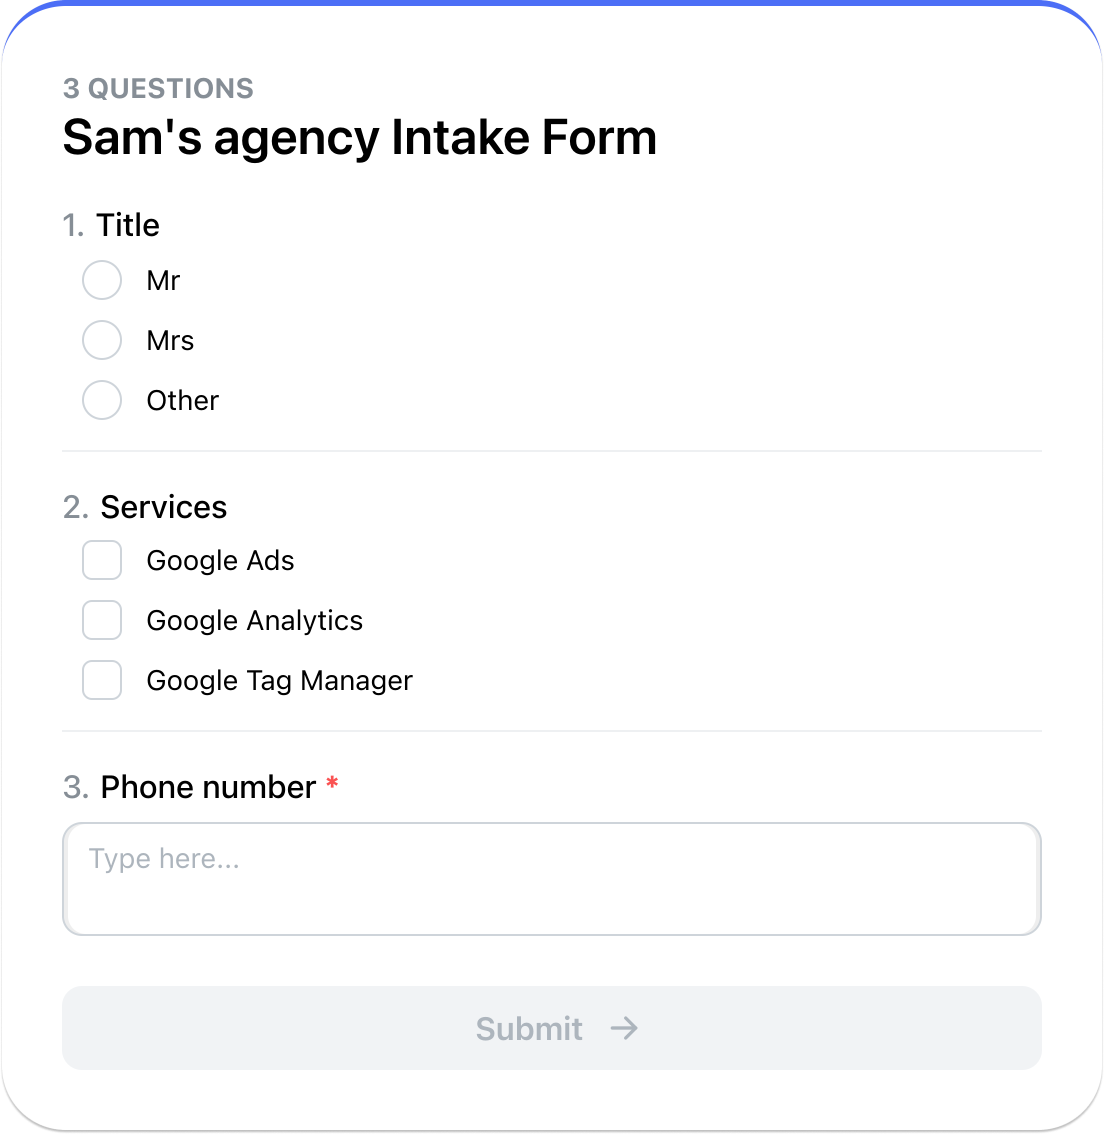Click the 3 QUESTIONS label
The image size is (1104, 1134).
pyautogui.click(x=158, y=89)
